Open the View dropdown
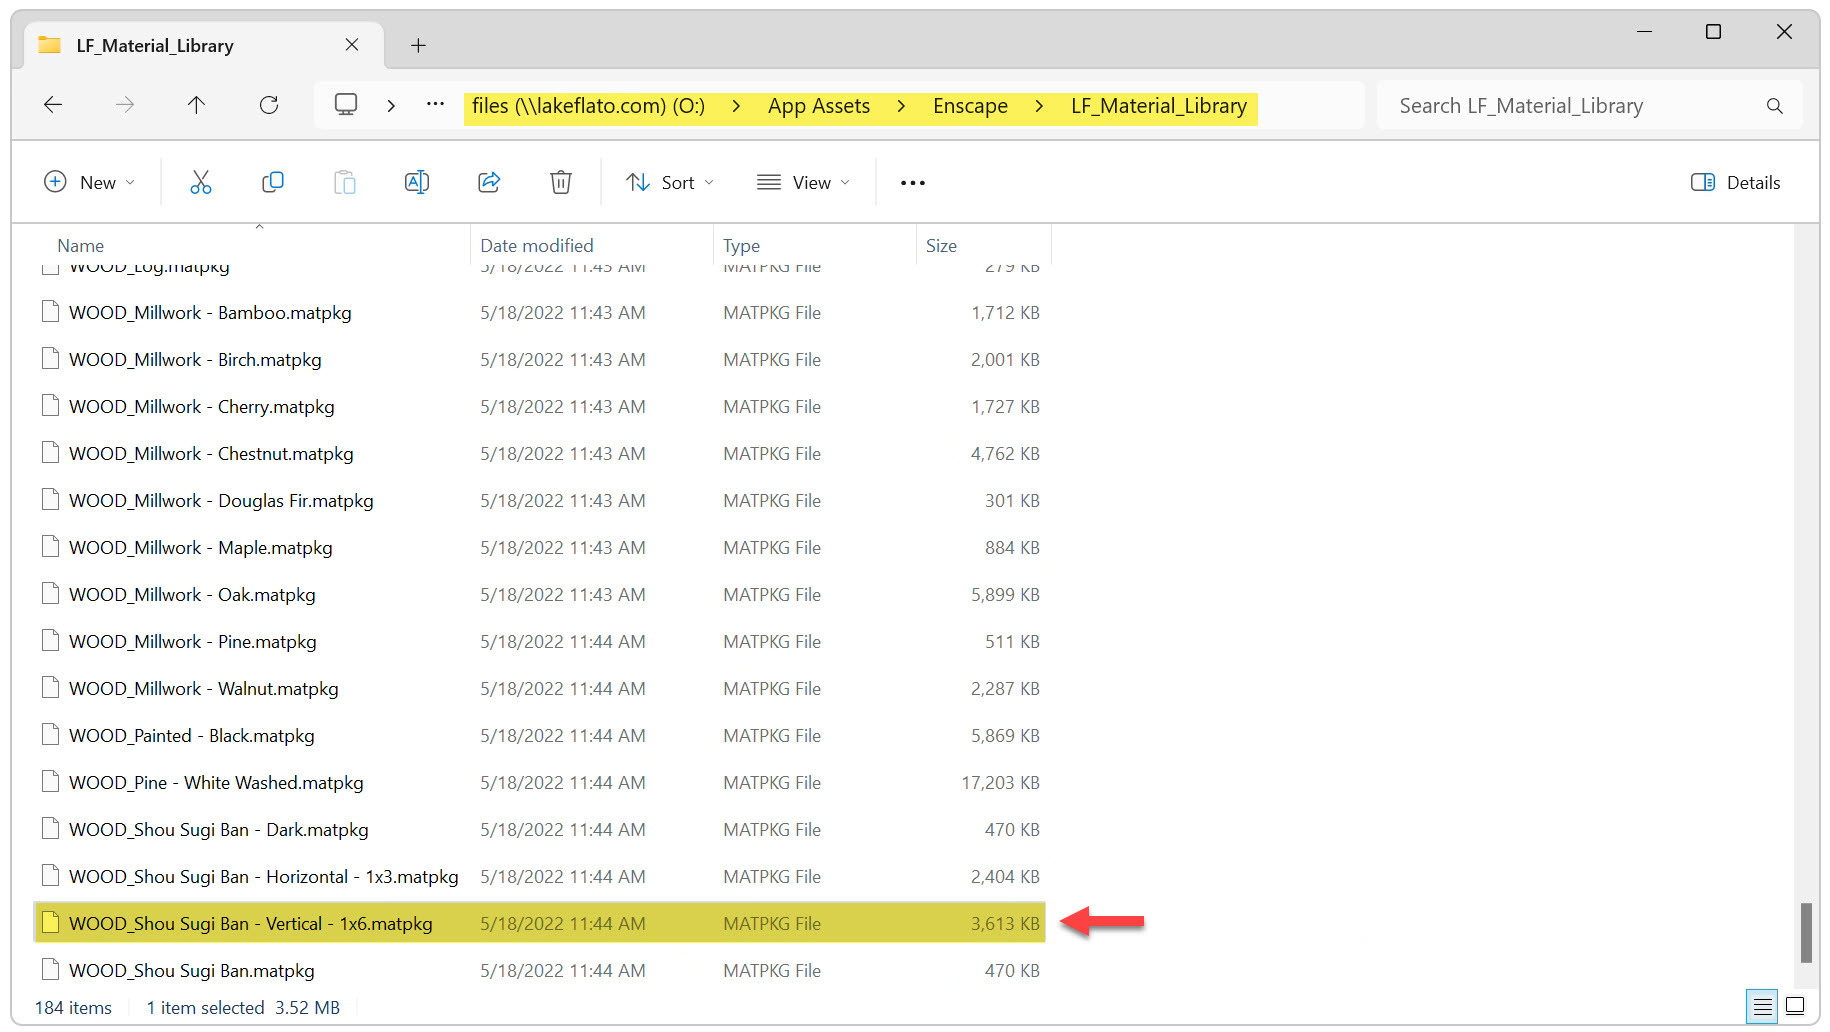The image size is (1830, 1032). click(x=803, y=182)
